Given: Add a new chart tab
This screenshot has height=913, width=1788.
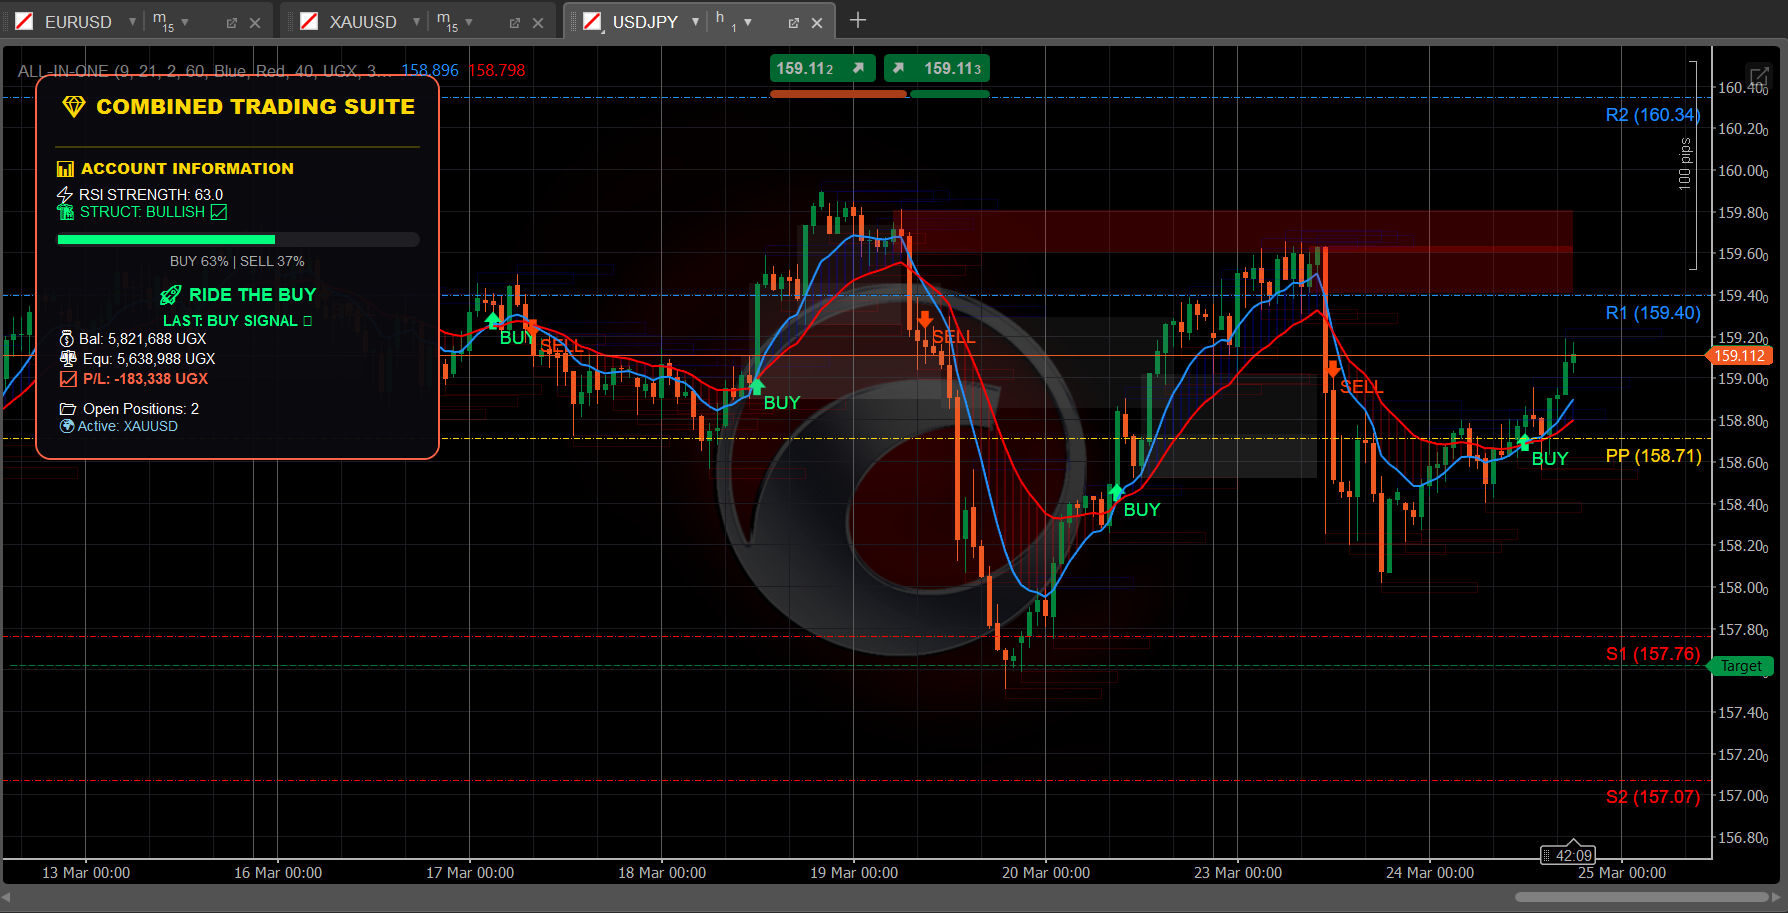Looking at the screenshot, I should coord(857,21).
